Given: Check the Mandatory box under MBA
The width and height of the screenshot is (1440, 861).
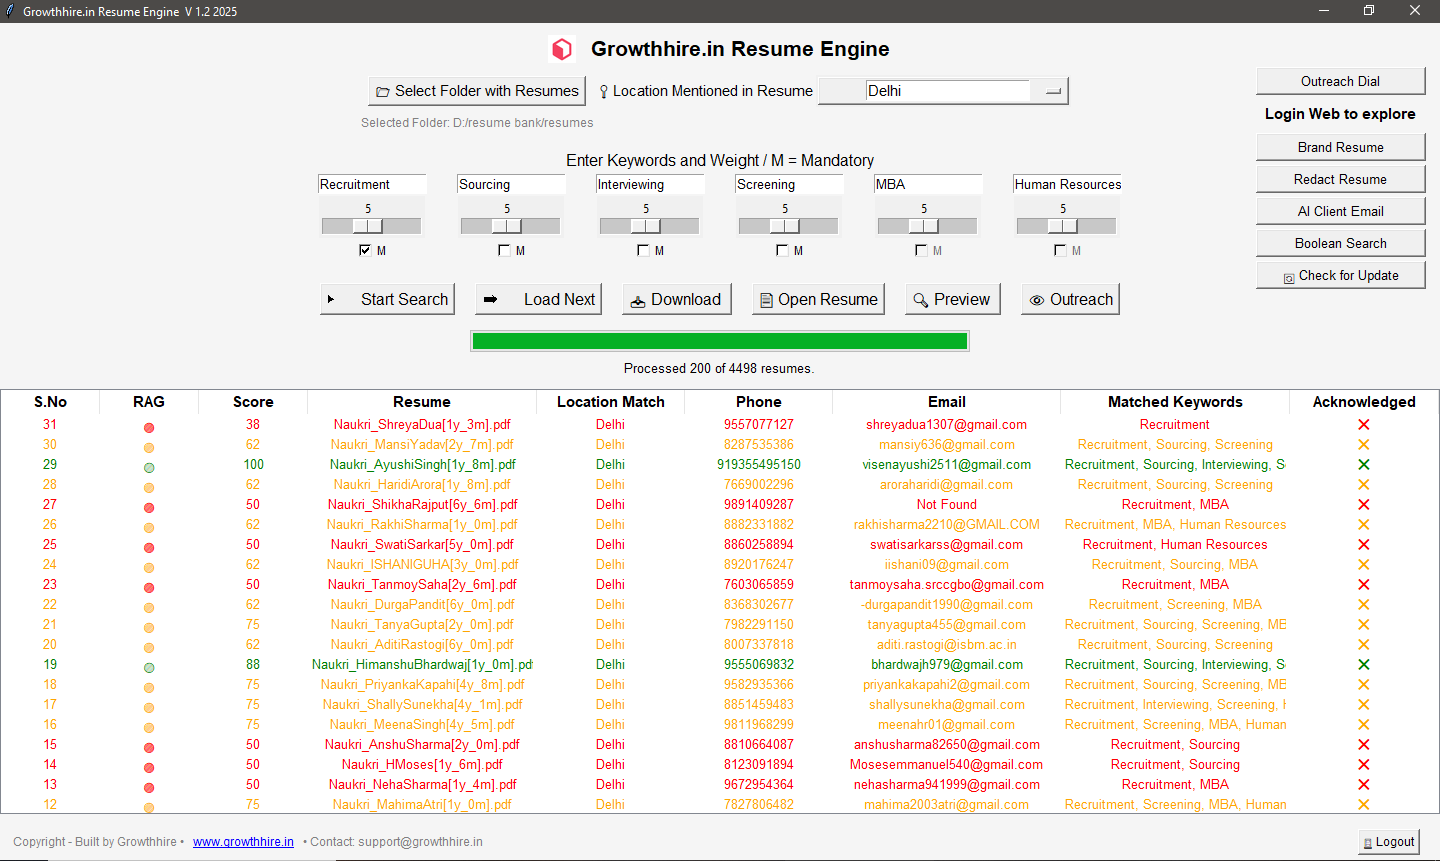Looking at the screenshot, I should (x=921, y=250).
